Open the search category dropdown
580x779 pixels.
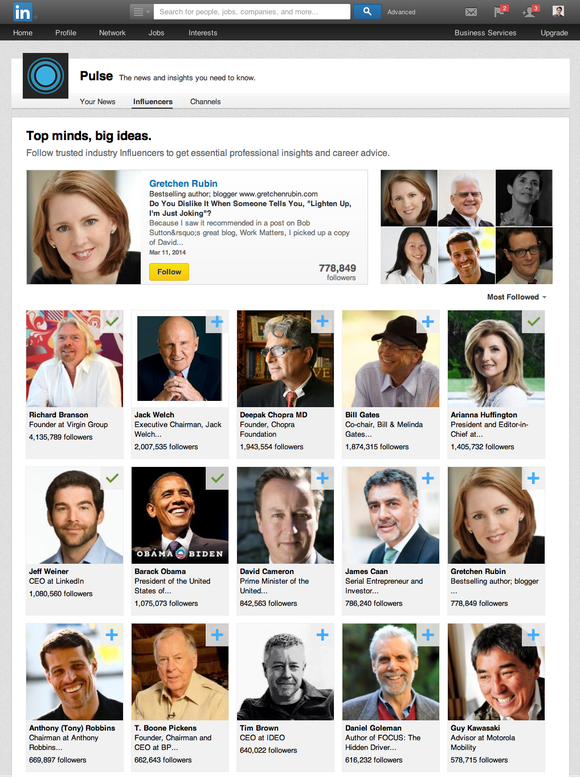pyautogui.click(x=142, y=11)
